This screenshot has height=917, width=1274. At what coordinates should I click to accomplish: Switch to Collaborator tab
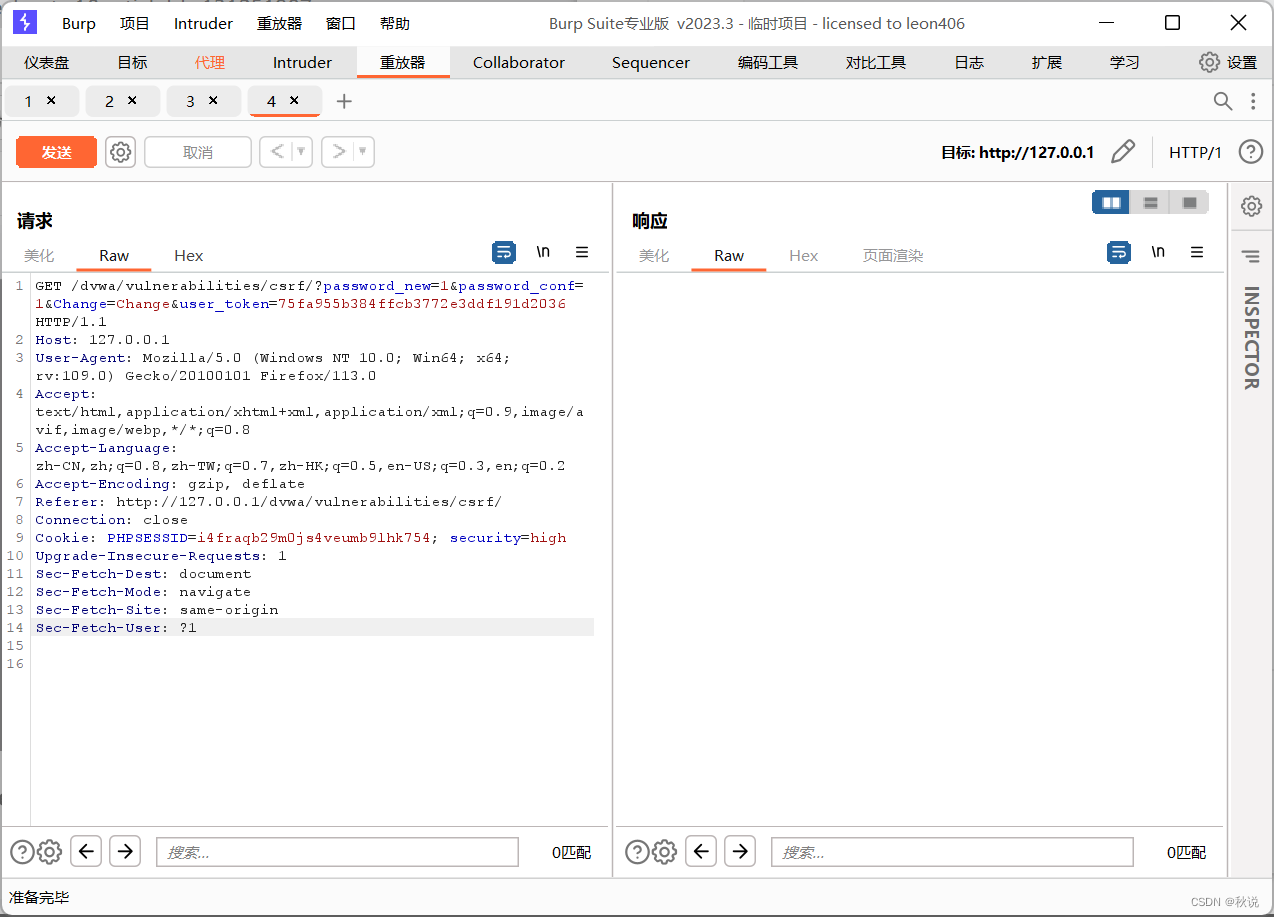click(519, 62)
